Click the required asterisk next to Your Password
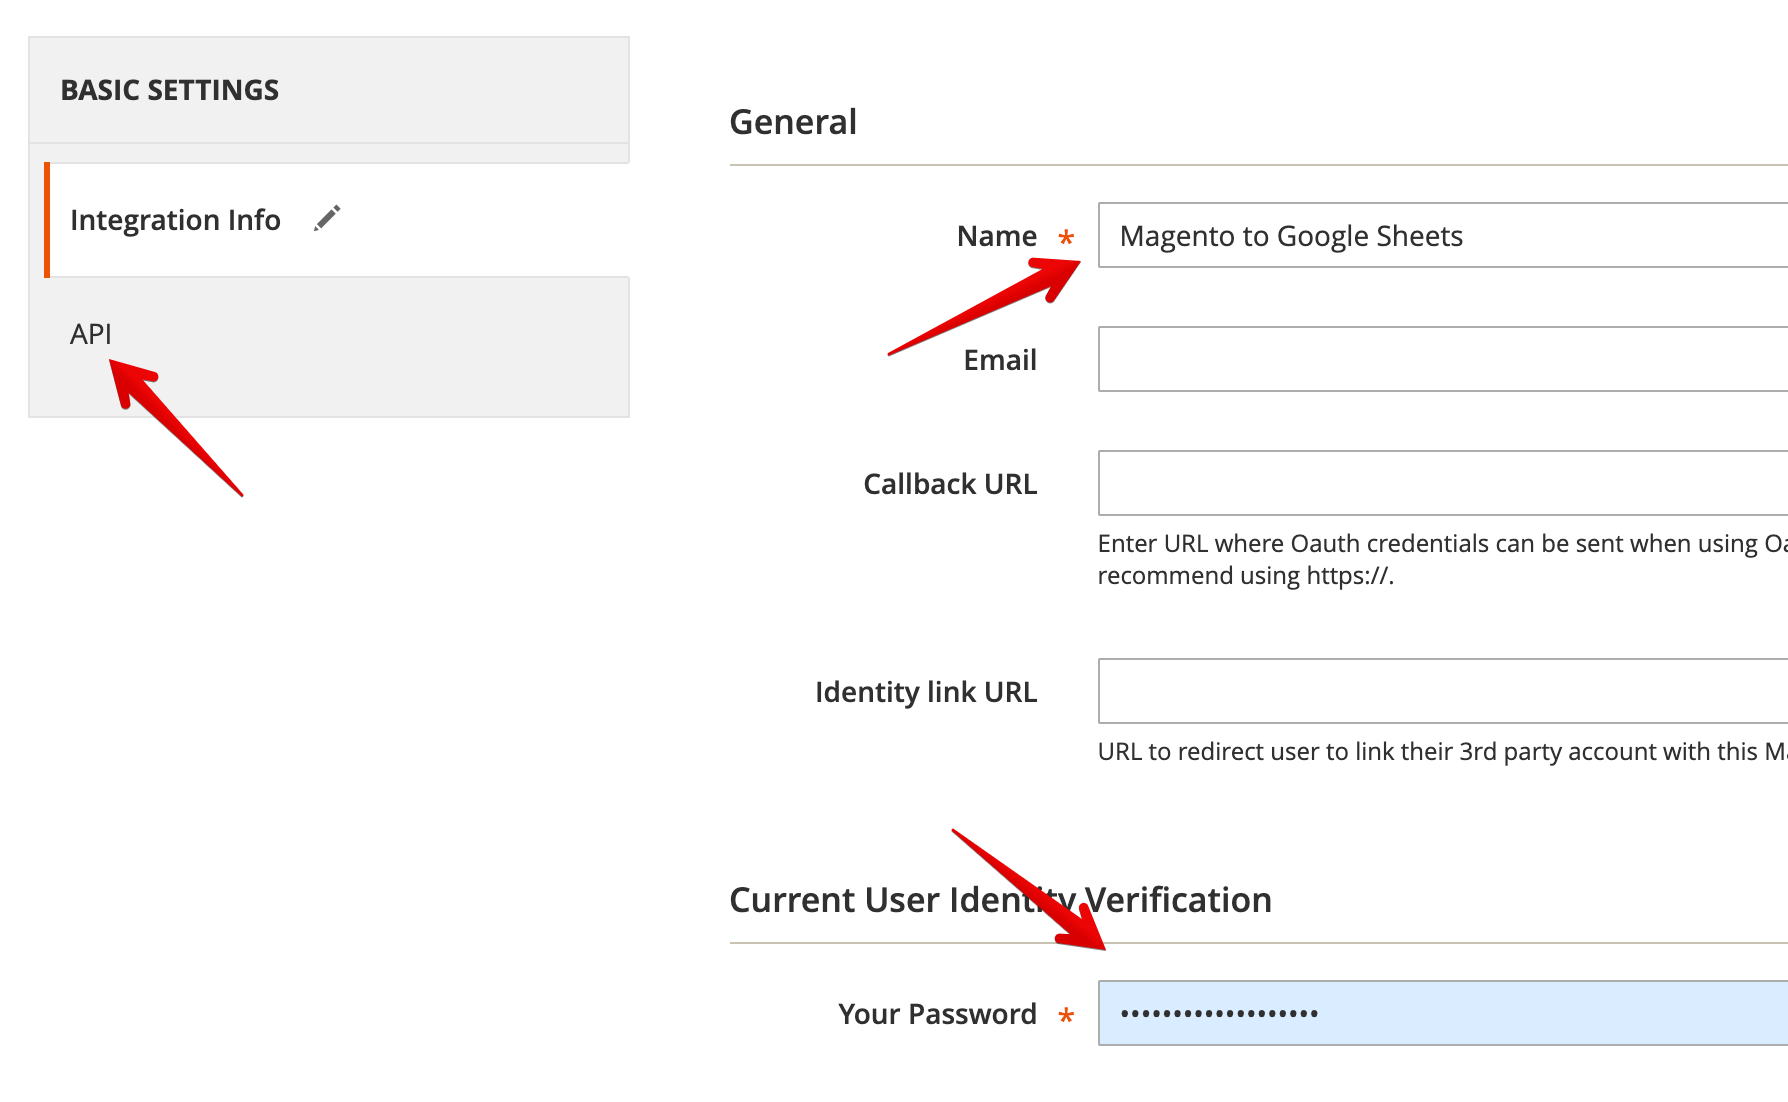Viewport: 1788px width, 1102px height. tap(1066, 1016)
